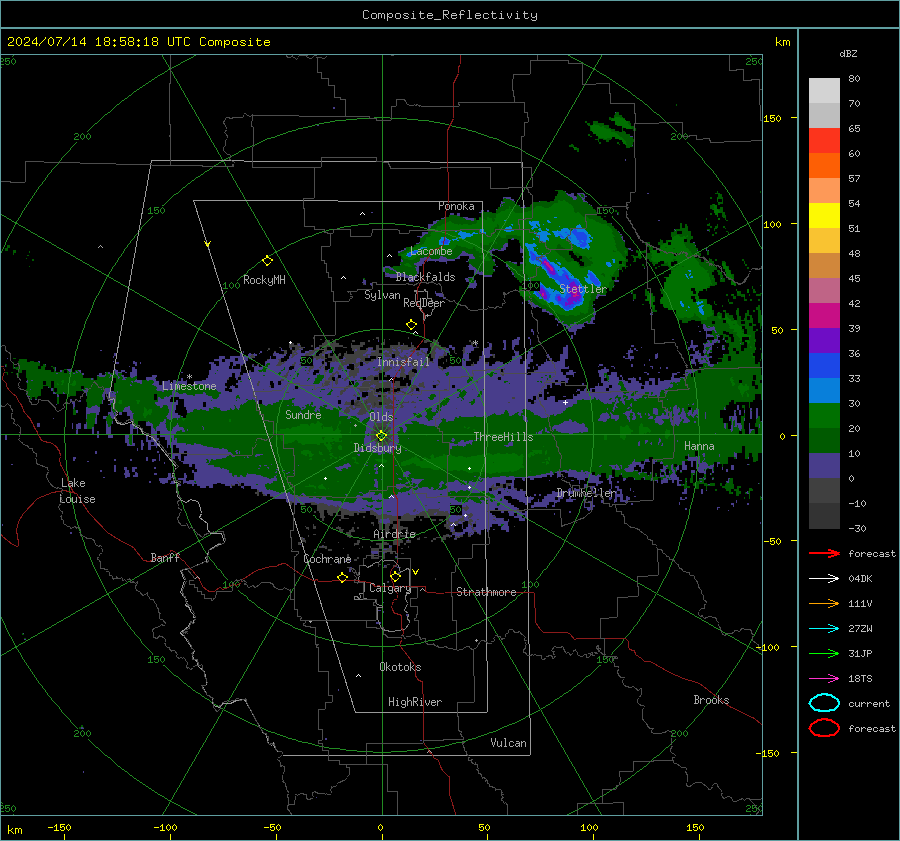Viewport: 900px width, 841px height.
Task: Click the yellow swatch between 54 and 51 dBZ
Action: pyautogui.click(x=824, y=216)
